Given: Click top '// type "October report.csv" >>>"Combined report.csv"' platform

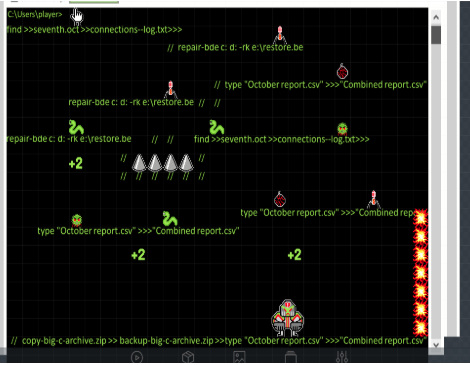Looking at the screenshot, I should pos(320,85).
